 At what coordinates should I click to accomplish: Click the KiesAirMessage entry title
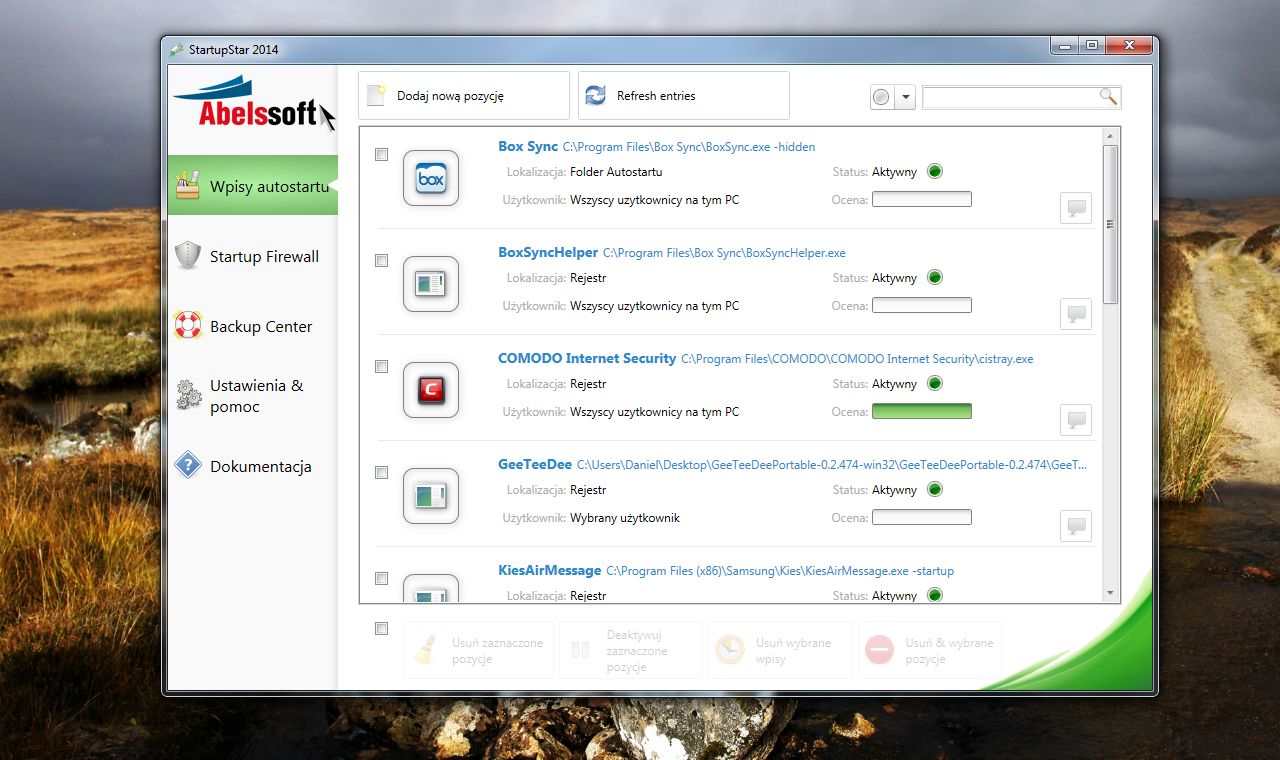click(x=550, y=570)
